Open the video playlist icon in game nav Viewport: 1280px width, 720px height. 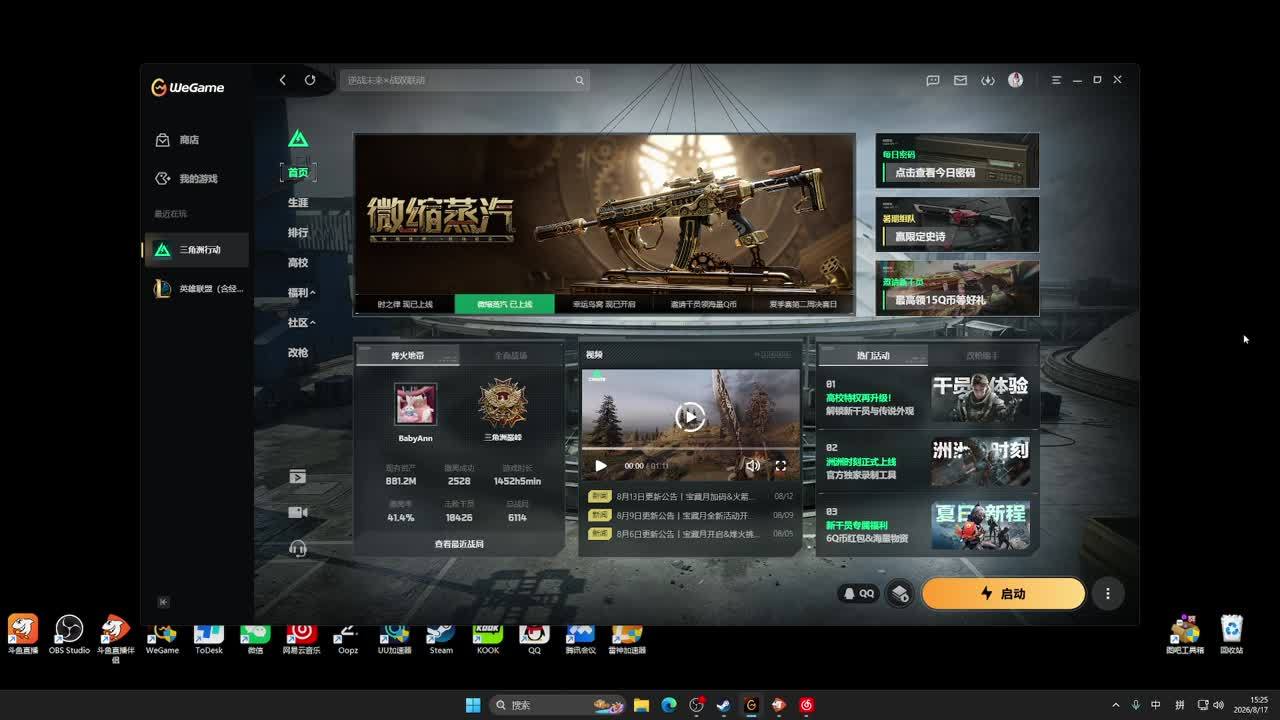pos(298,477)
